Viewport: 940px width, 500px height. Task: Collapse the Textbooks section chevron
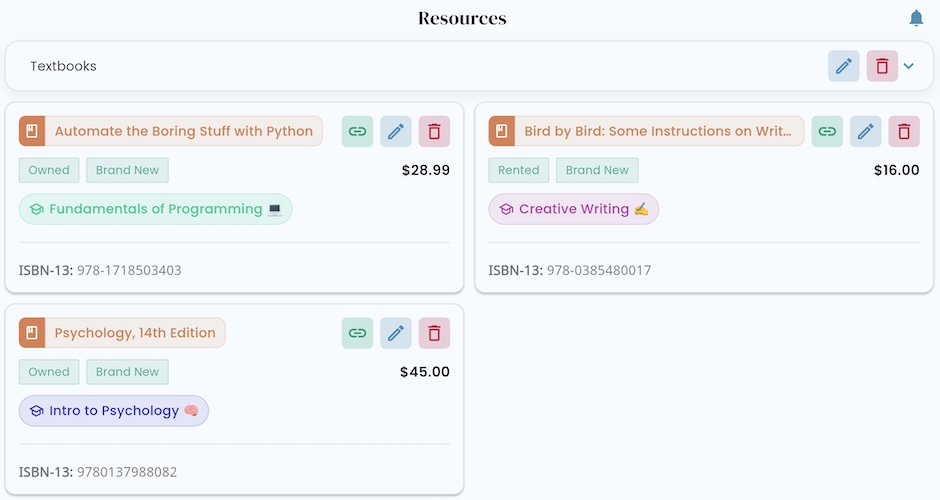point(909,66)
